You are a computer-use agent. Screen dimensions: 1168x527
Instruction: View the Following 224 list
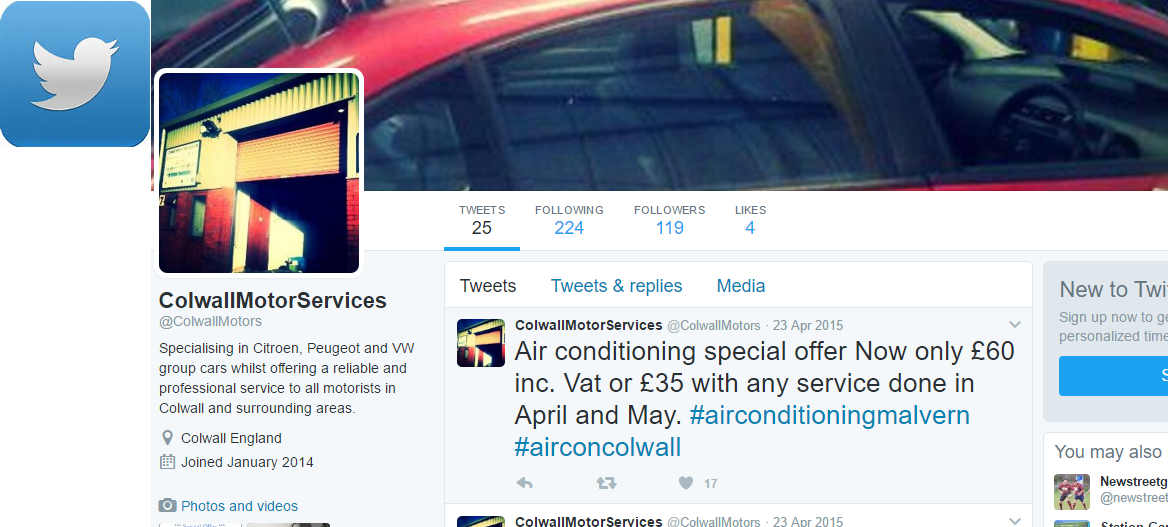(569, 220)
